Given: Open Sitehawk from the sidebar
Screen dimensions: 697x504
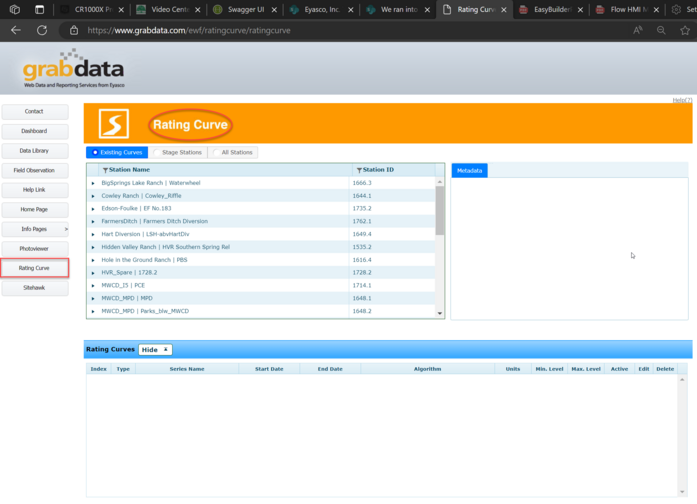Looking at the screenshot, I should pos(35,288).
